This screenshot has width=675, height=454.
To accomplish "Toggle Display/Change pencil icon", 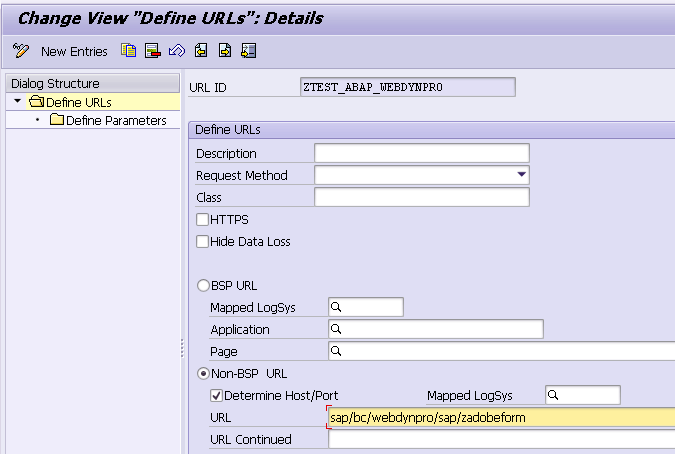I will (x=21, y=51).
